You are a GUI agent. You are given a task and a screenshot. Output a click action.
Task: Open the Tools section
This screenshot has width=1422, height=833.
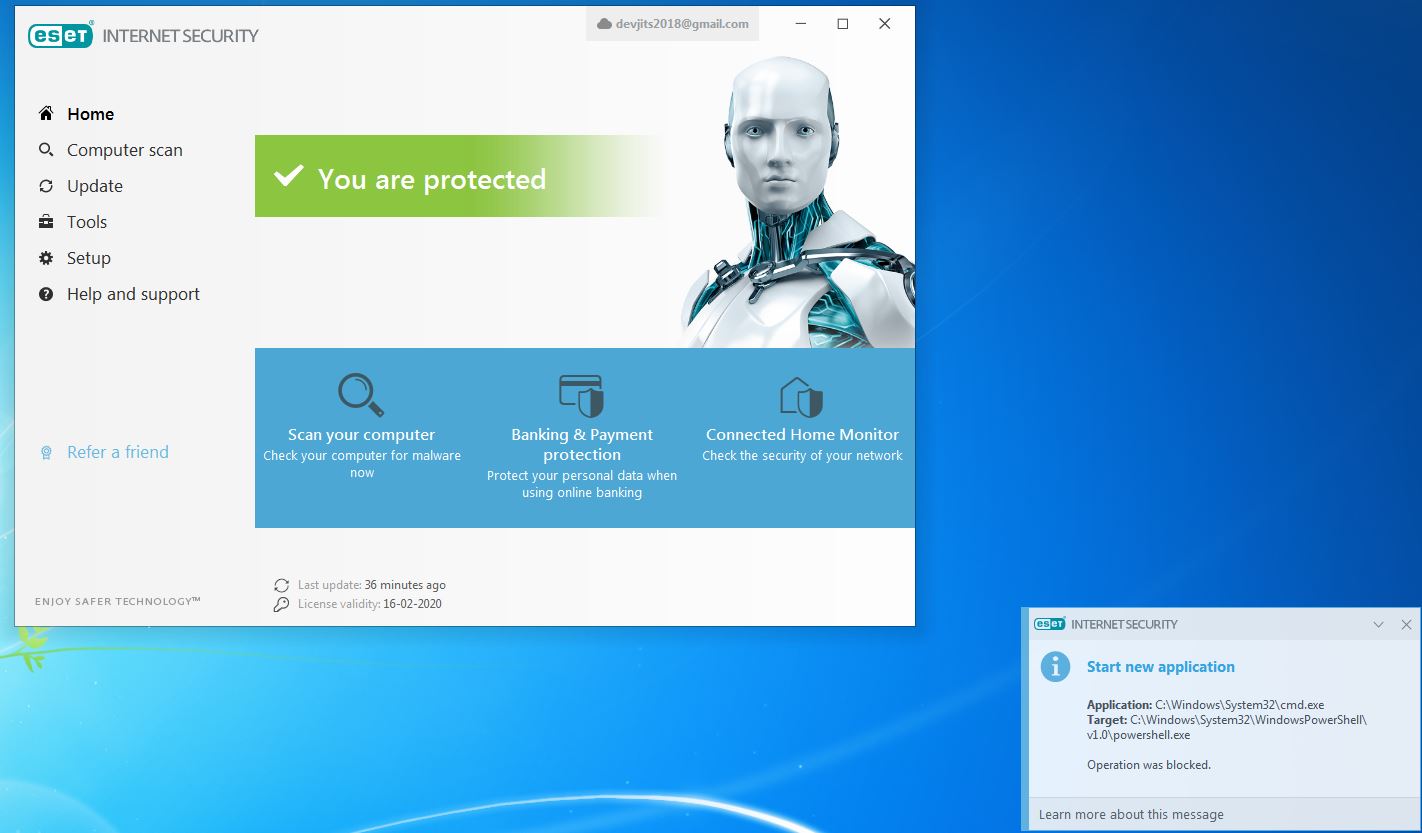(86, 222)
